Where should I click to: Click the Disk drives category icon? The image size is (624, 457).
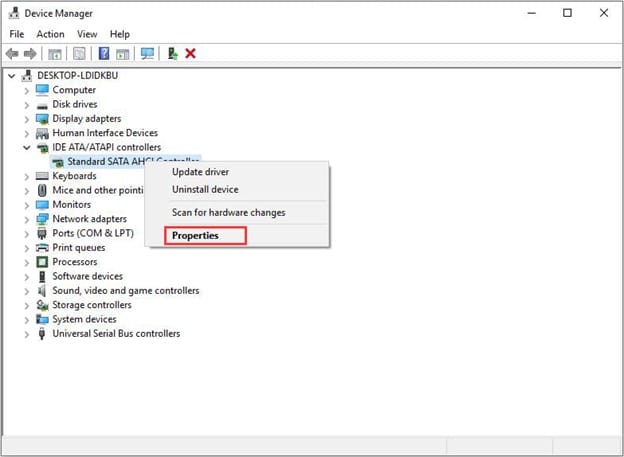(42, 105)
